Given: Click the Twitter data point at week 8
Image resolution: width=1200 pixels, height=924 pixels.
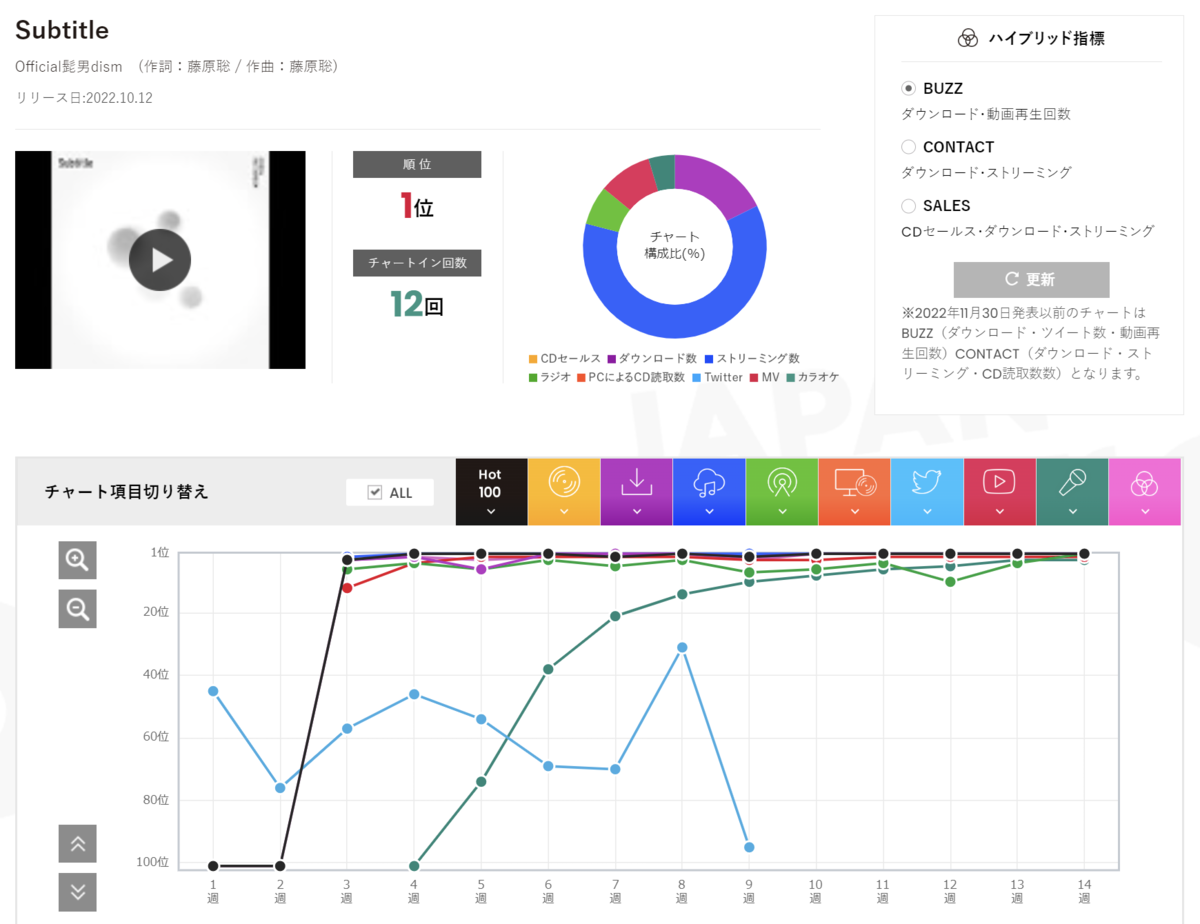Looking at the screenshot, I should coord(682,647).
